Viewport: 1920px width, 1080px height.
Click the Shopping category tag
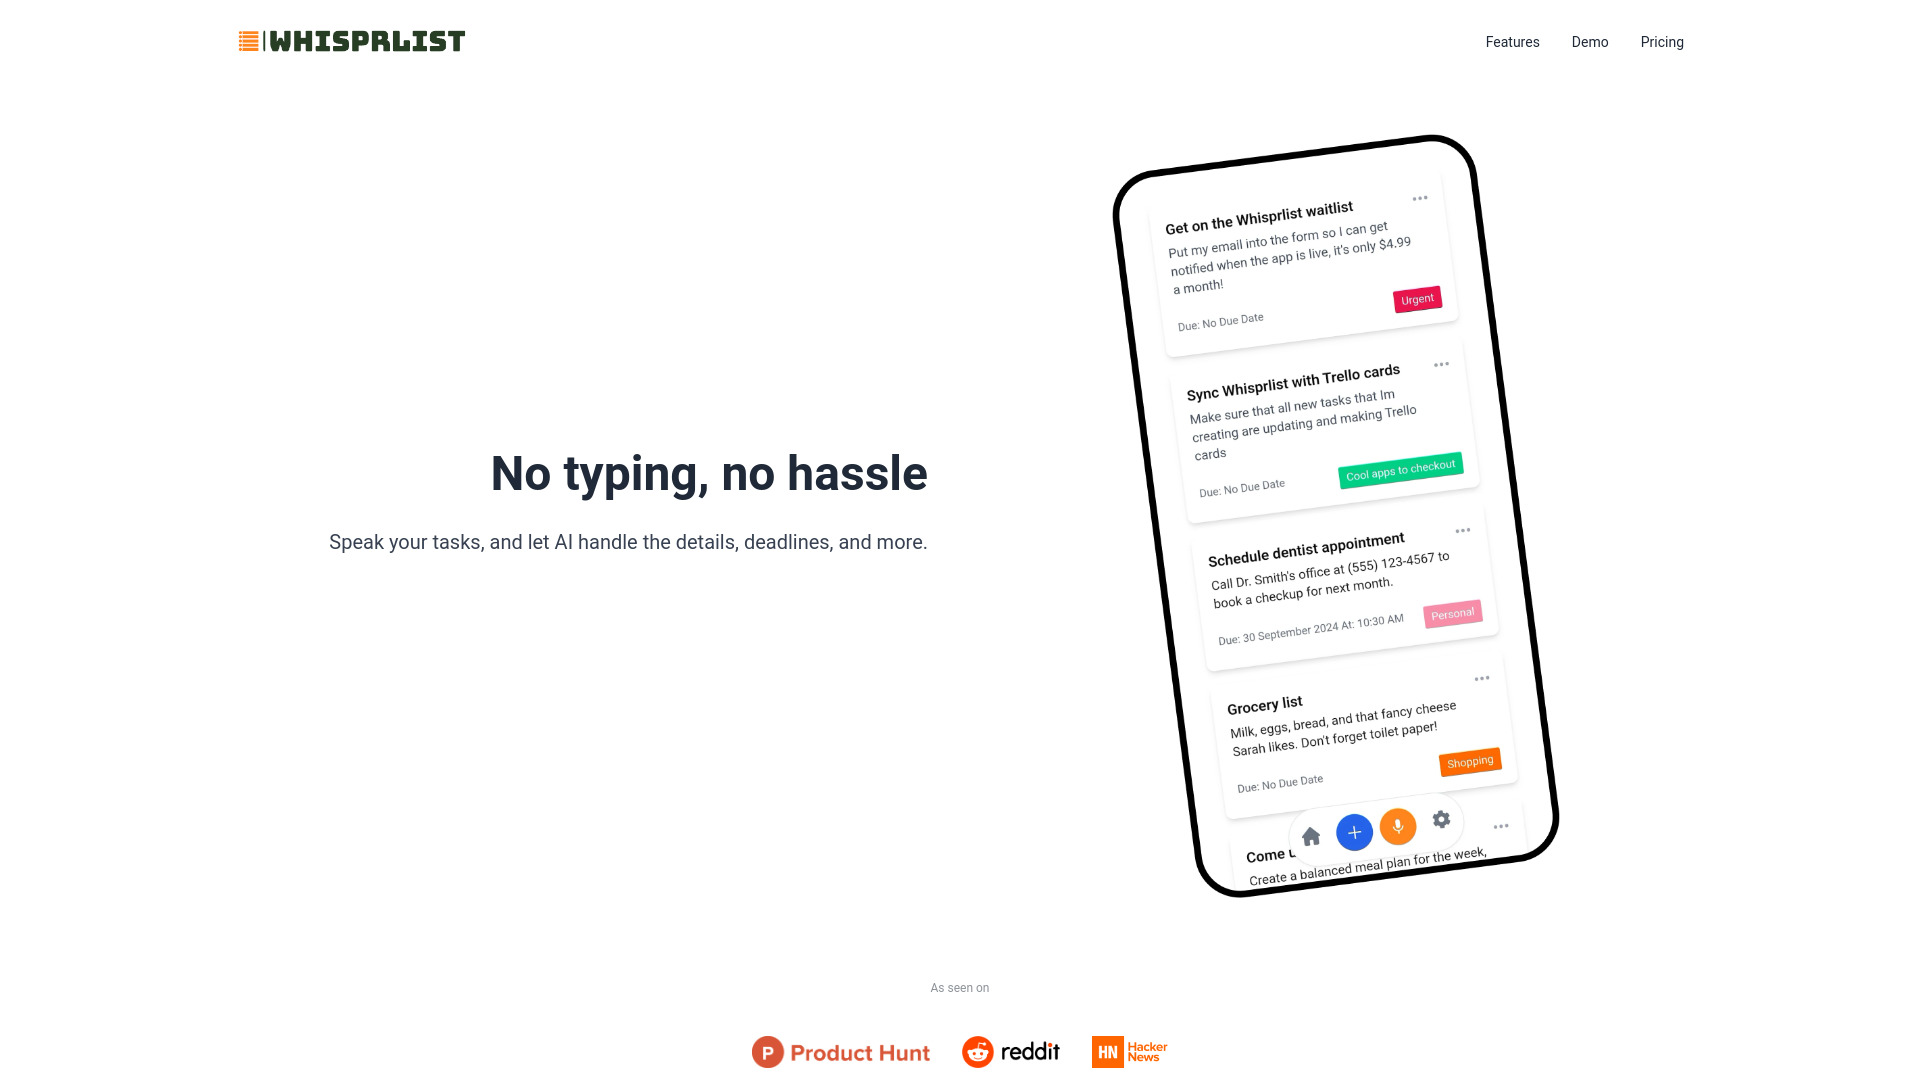pos(1469,761)
